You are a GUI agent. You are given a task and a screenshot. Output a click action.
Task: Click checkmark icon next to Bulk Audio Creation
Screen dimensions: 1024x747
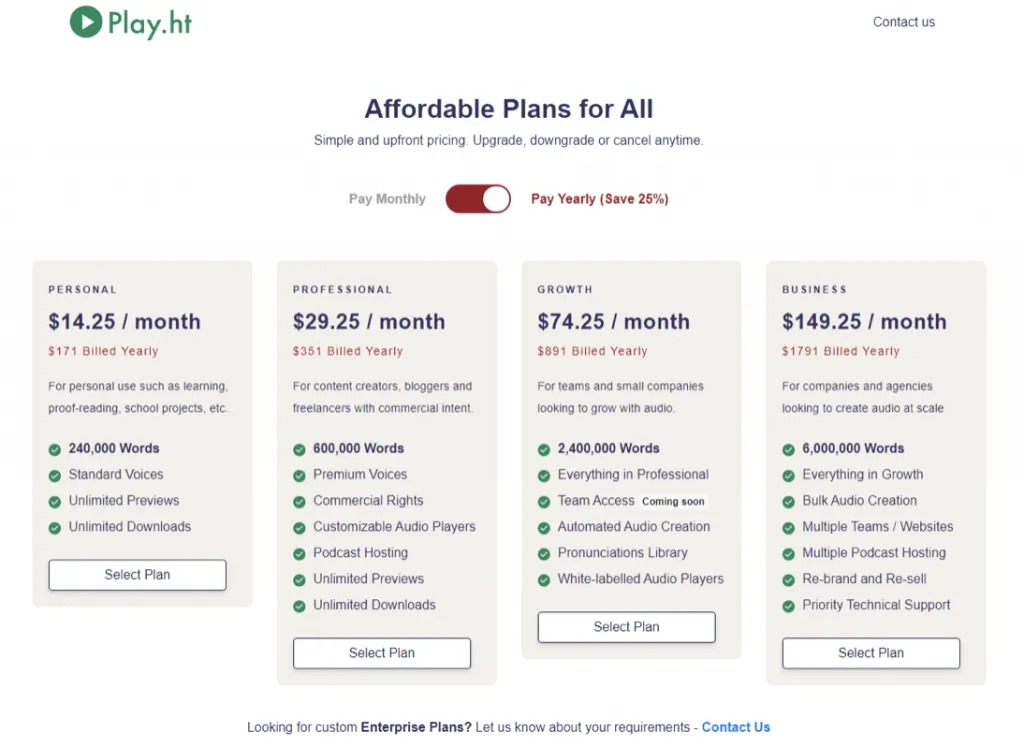coord(788,501)
